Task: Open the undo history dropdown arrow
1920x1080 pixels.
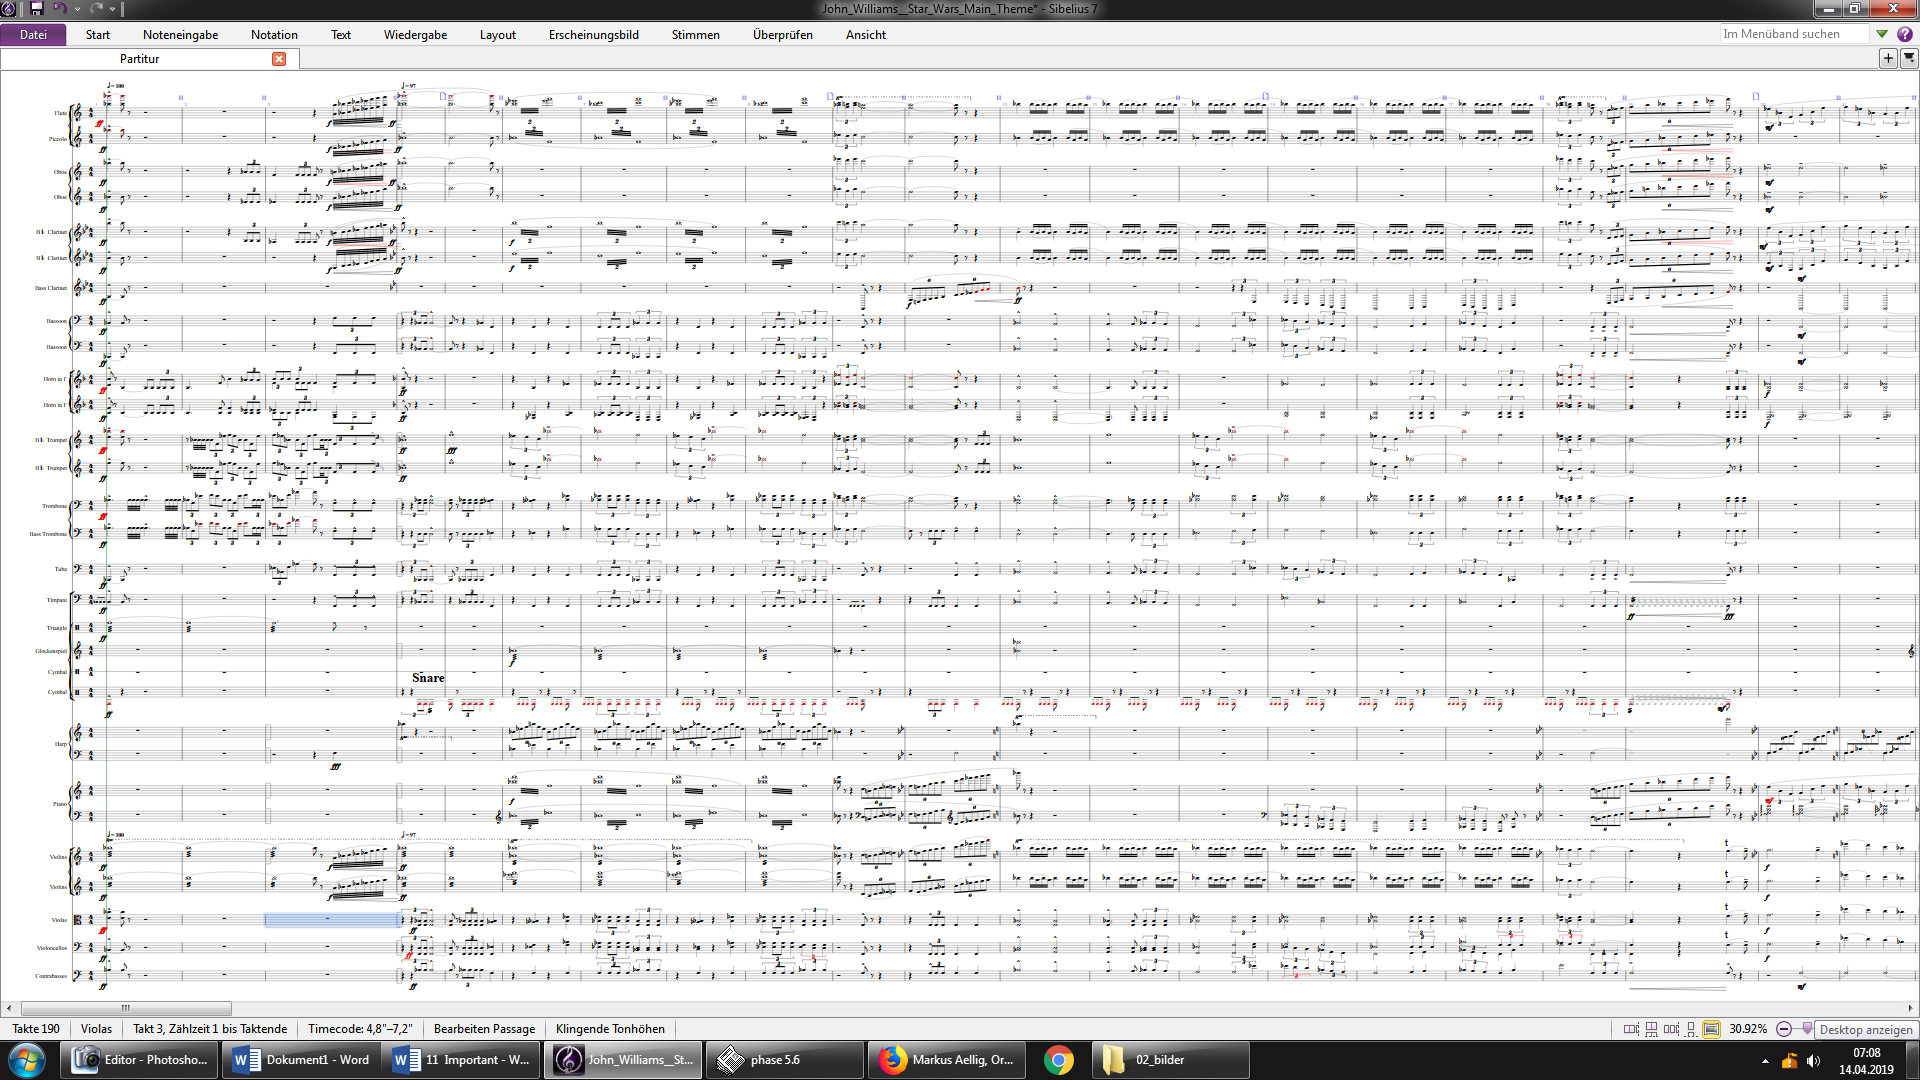Action: coord(77,9)
